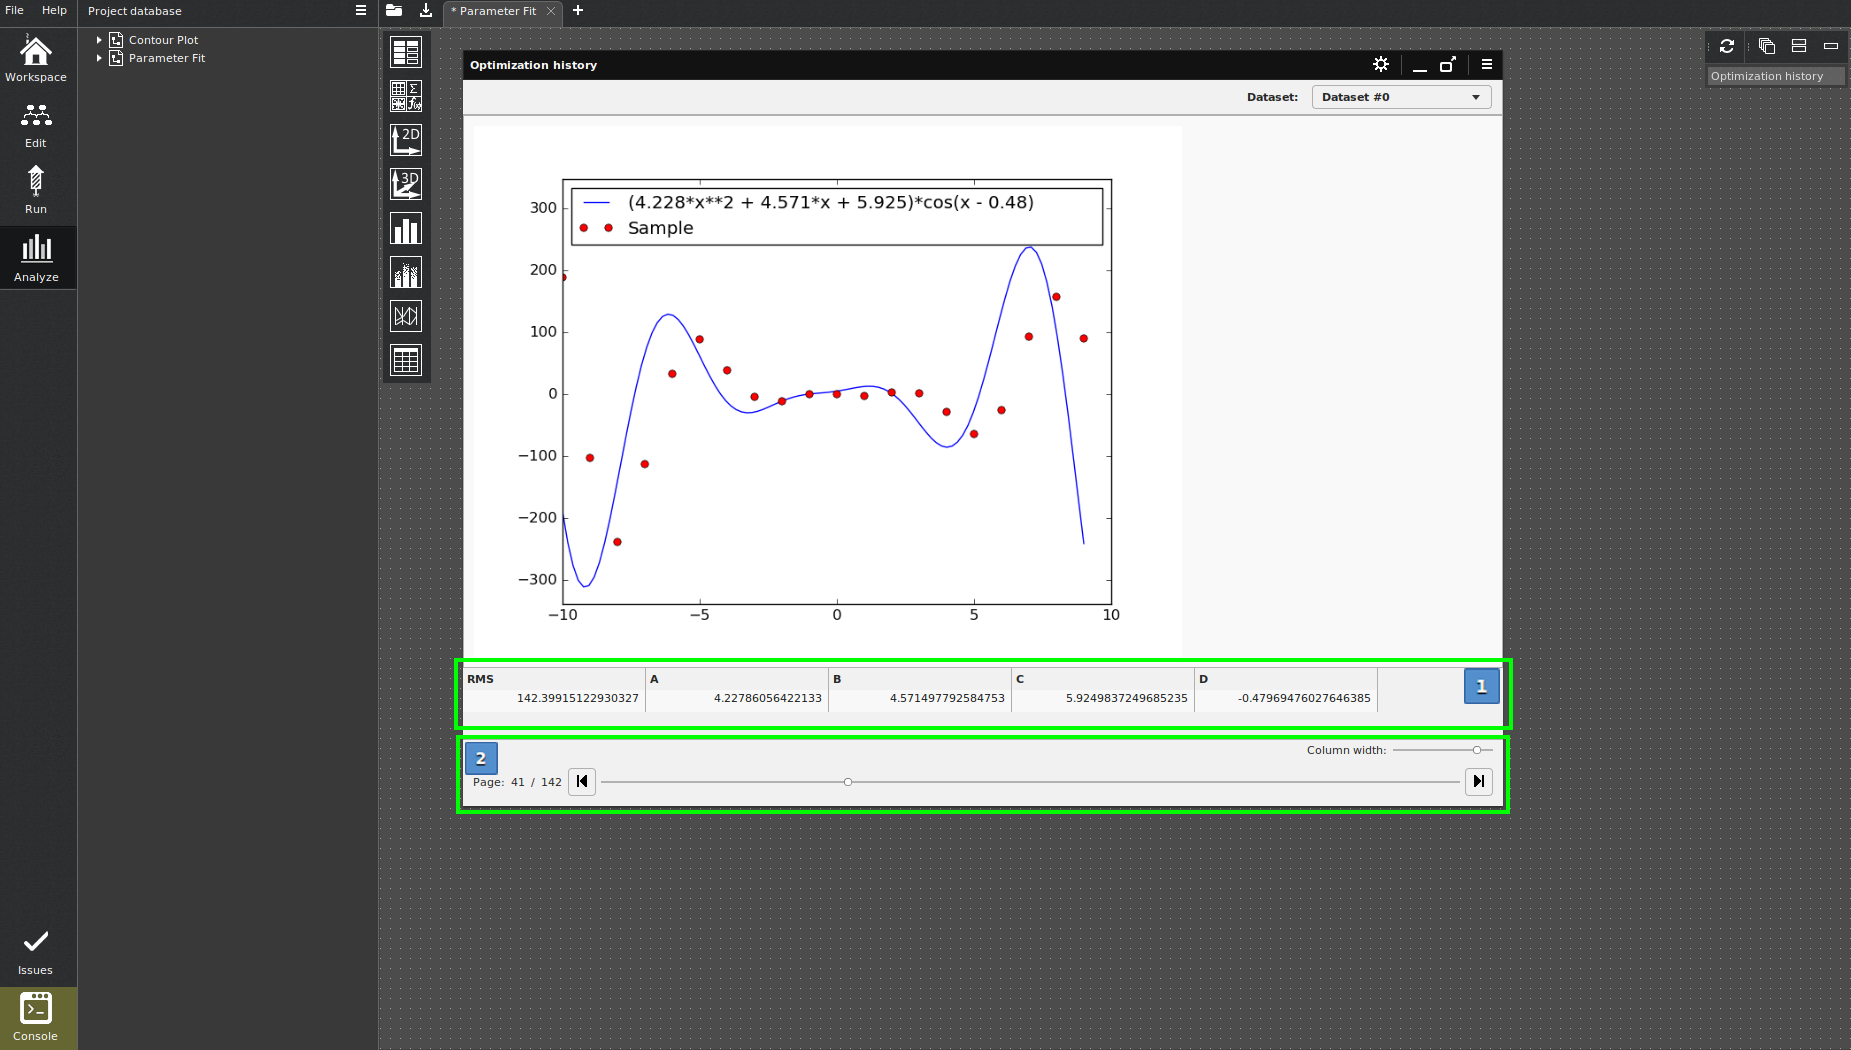This screenshot has height=1050, width=1851.
Task: Open the Dataset #0 dropdown
Action: click(x=1401, y=97)
